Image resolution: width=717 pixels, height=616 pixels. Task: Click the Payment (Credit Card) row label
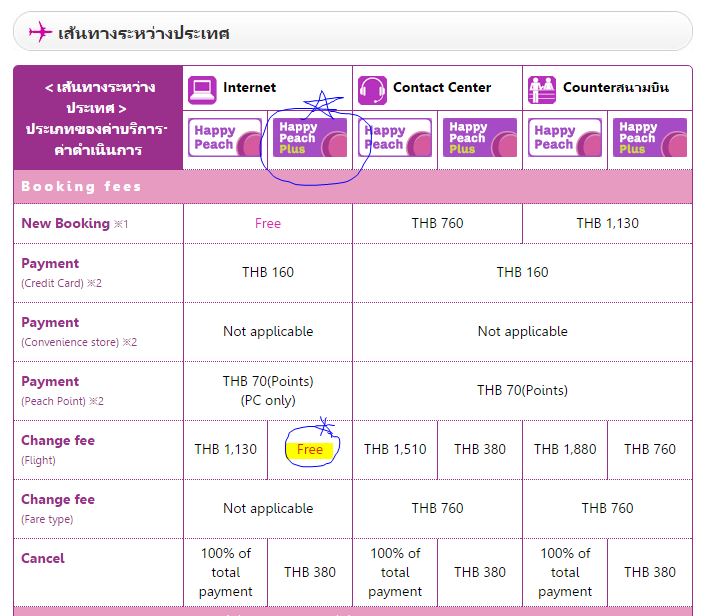61,273
